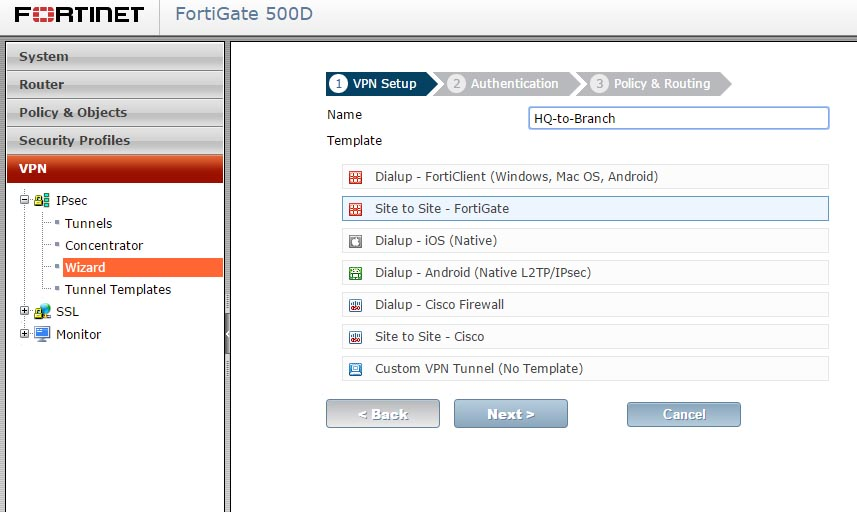Click the Monitor screen icon in tree
Screen dimensions: 857x512
coord(42,334)
